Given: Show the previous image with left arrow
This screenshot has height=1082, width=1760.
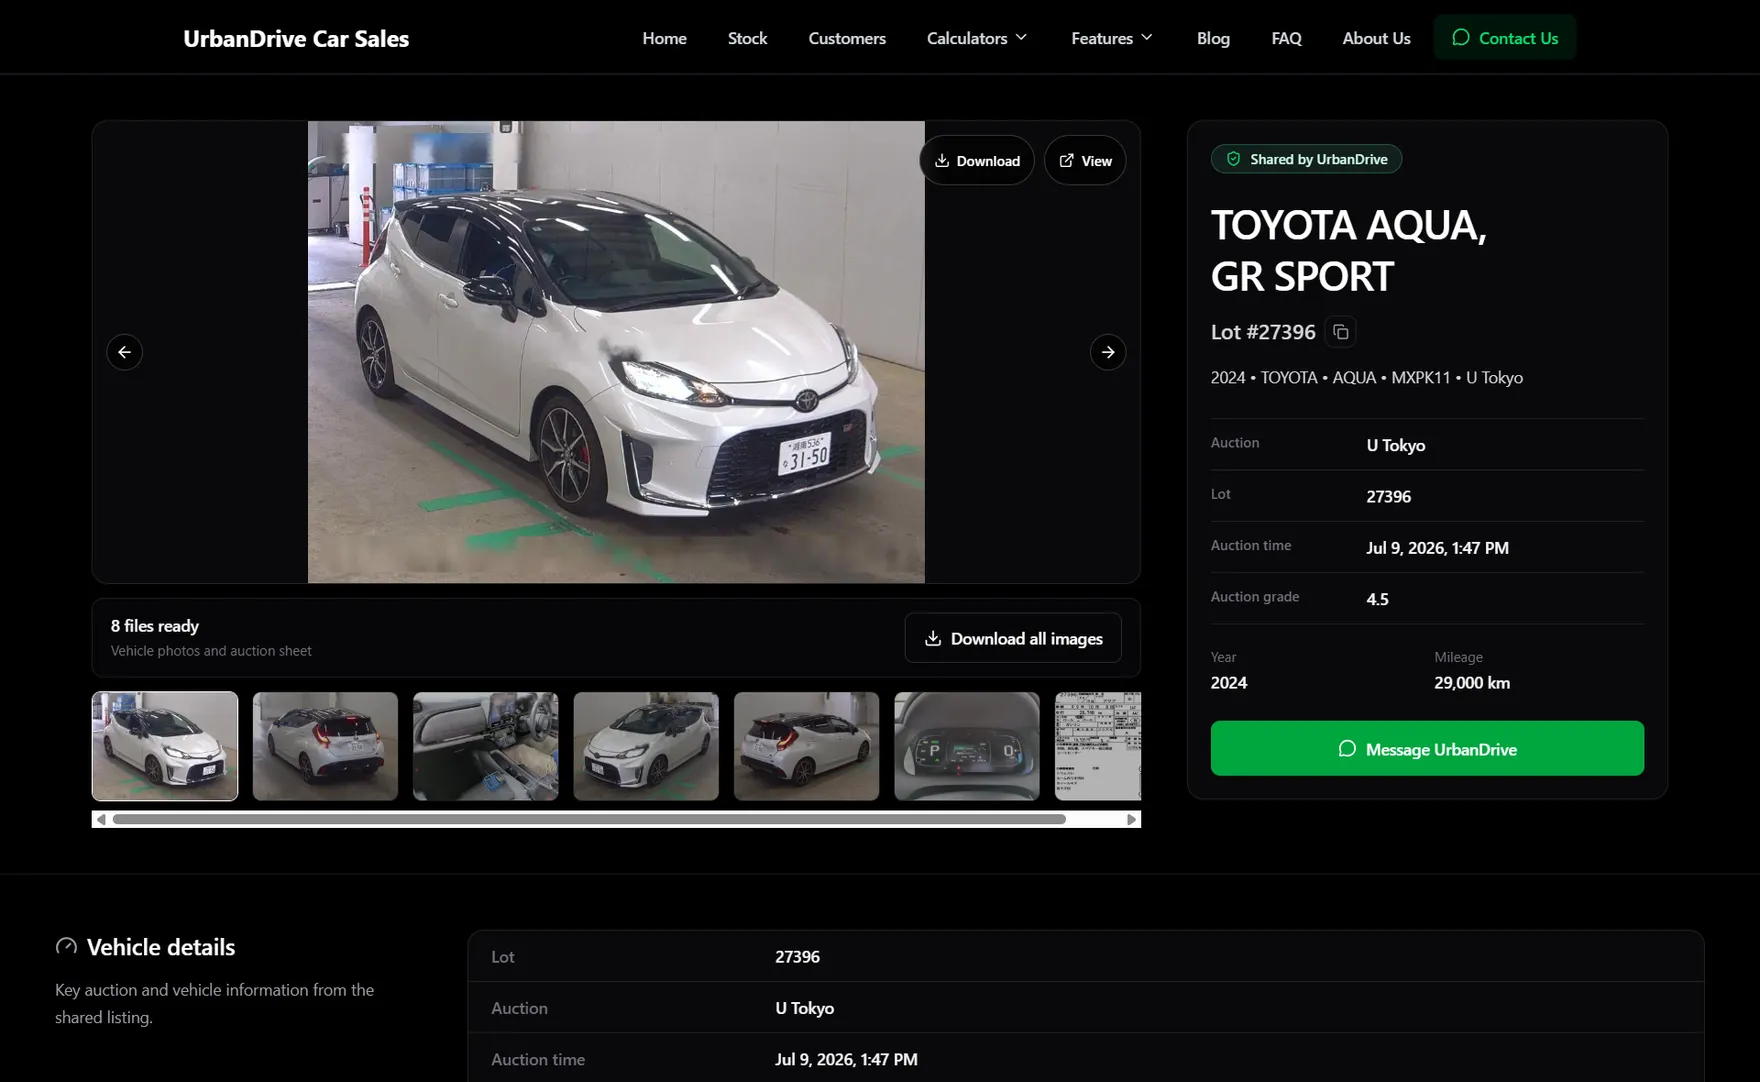Looking at the screenshot, I should (124, 352).
